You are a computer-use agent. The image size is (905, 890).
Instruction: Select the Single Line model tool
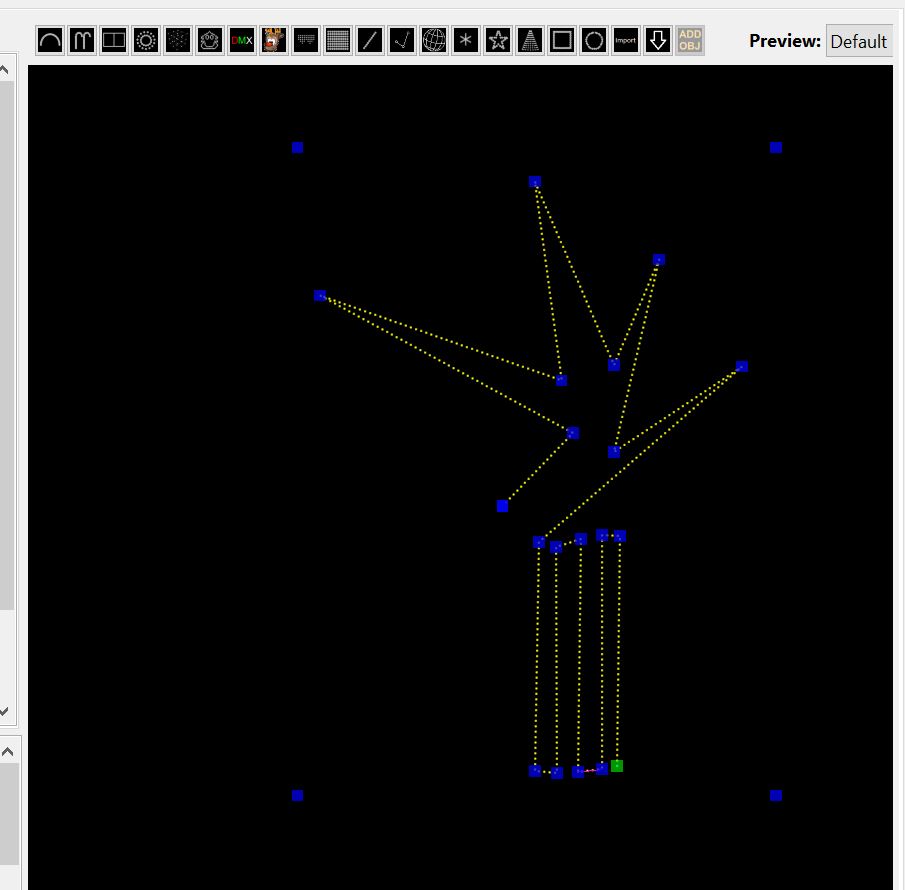point(370,41)
